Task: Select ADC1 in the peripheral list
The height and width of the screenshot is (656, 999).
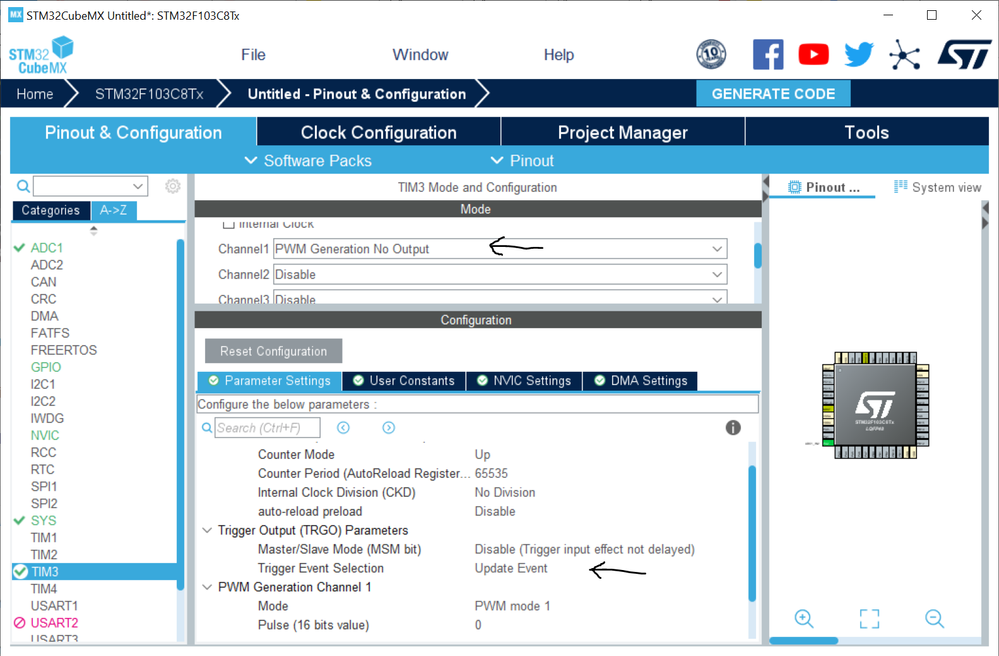Action: coord(47,248)
